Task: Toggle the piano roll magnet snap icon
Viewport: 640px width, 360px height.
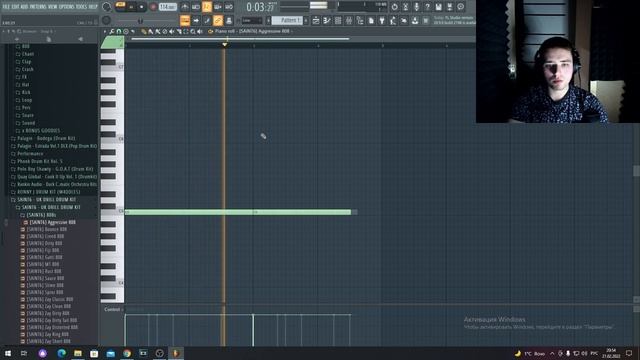Action: point(119,31)
